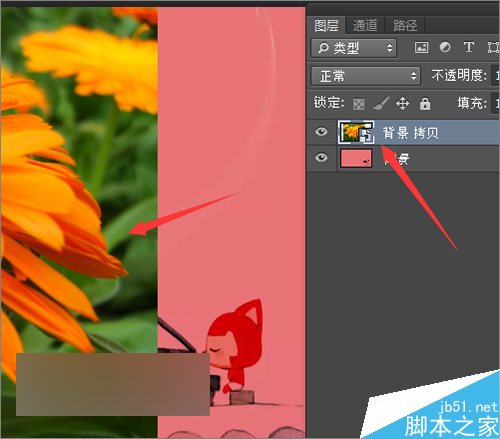Lock position move icon
Viewport: 500px width, 439px height.
[403, 103]
